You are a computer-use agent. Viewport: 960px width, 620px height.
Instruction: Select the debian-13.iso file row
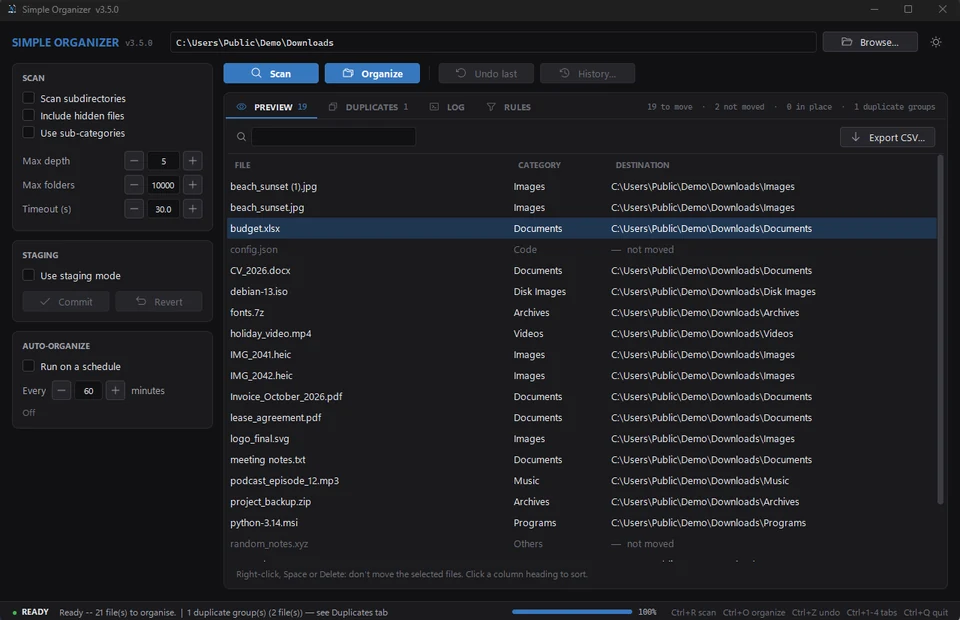coord(582,291)
